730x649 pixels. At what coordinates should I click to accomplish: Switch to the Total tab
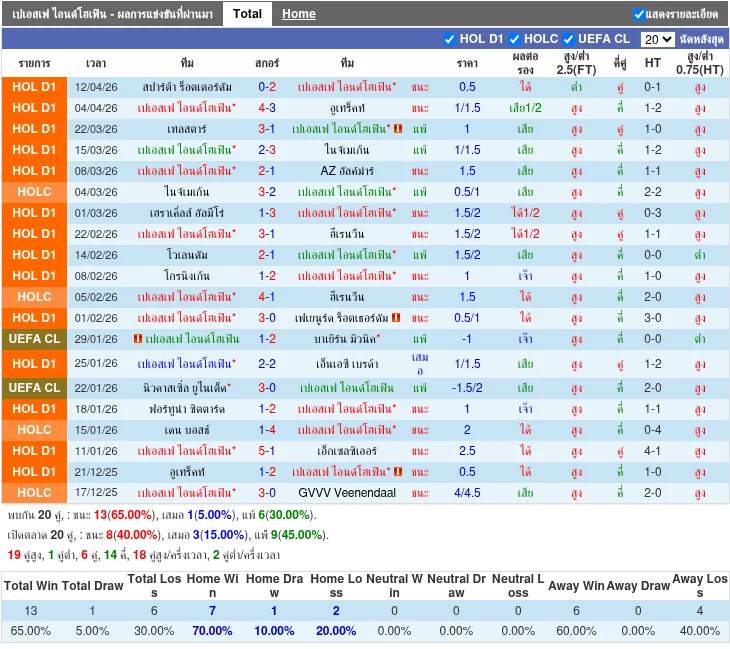(247, 14)
